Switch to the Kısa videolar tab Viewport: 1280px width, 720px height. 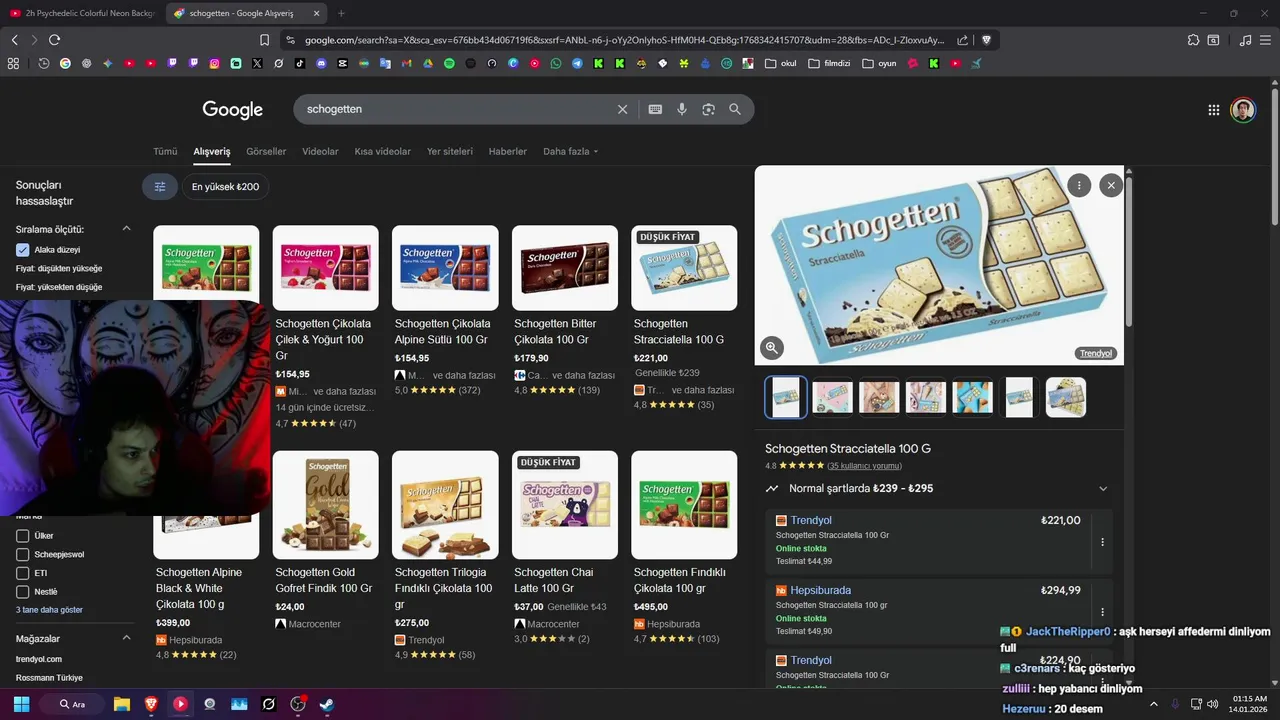point(382,152)
